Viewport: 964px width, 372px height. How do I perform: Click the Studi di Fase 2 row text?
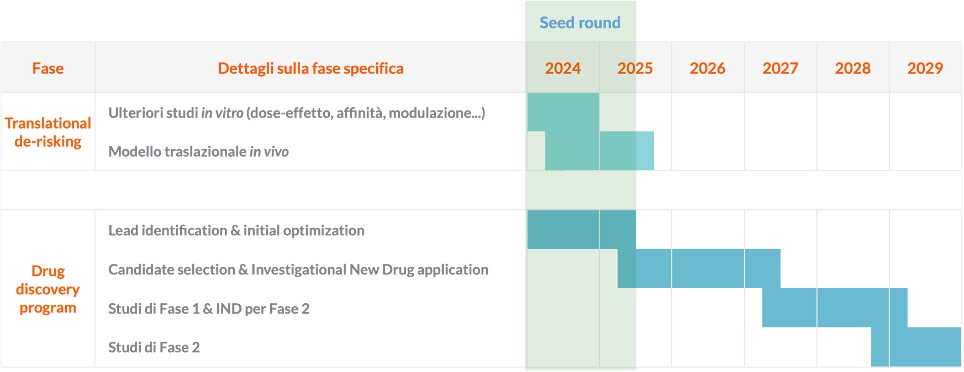[x=154, y=347]
